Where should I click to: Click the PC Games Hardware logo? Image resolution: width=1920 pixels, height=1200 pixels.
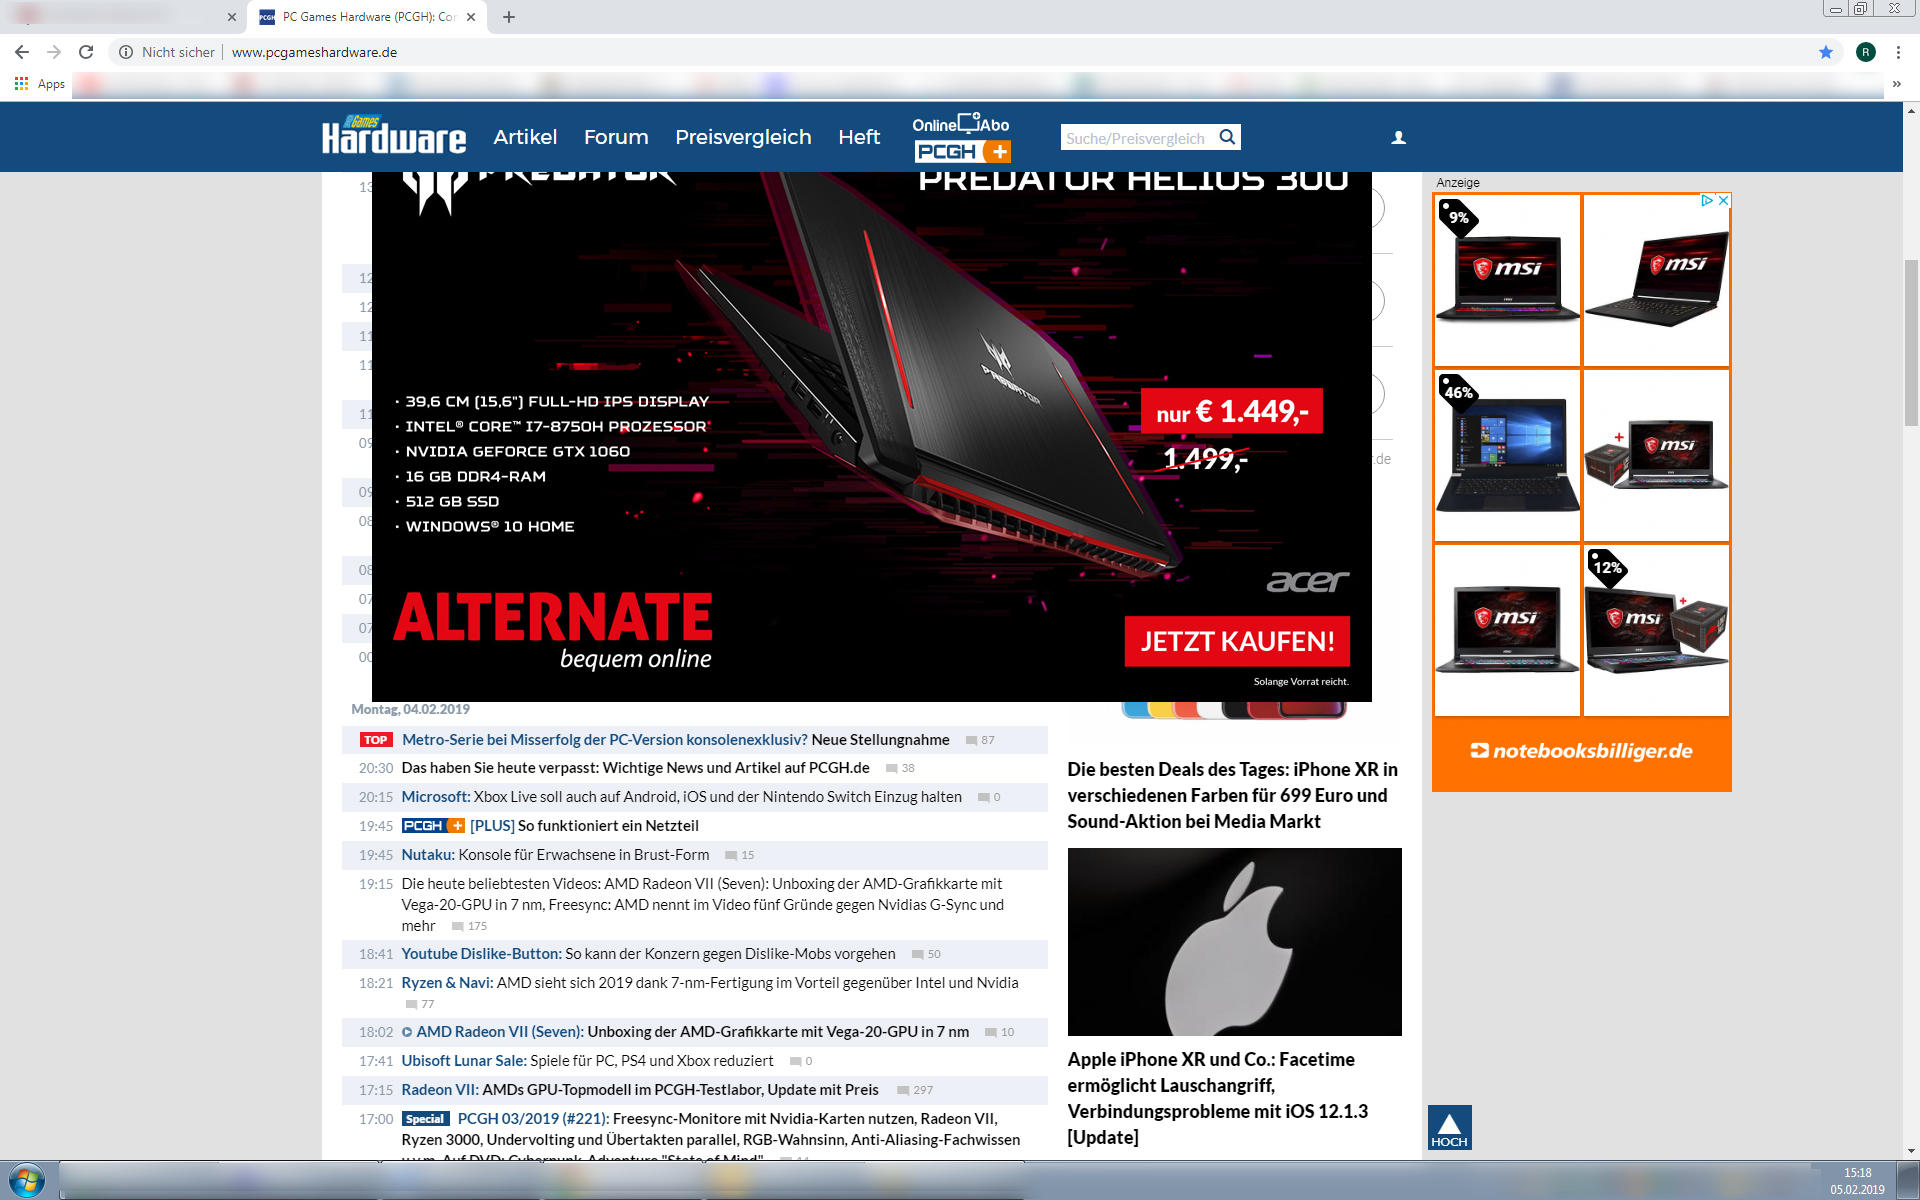point(394,137)
